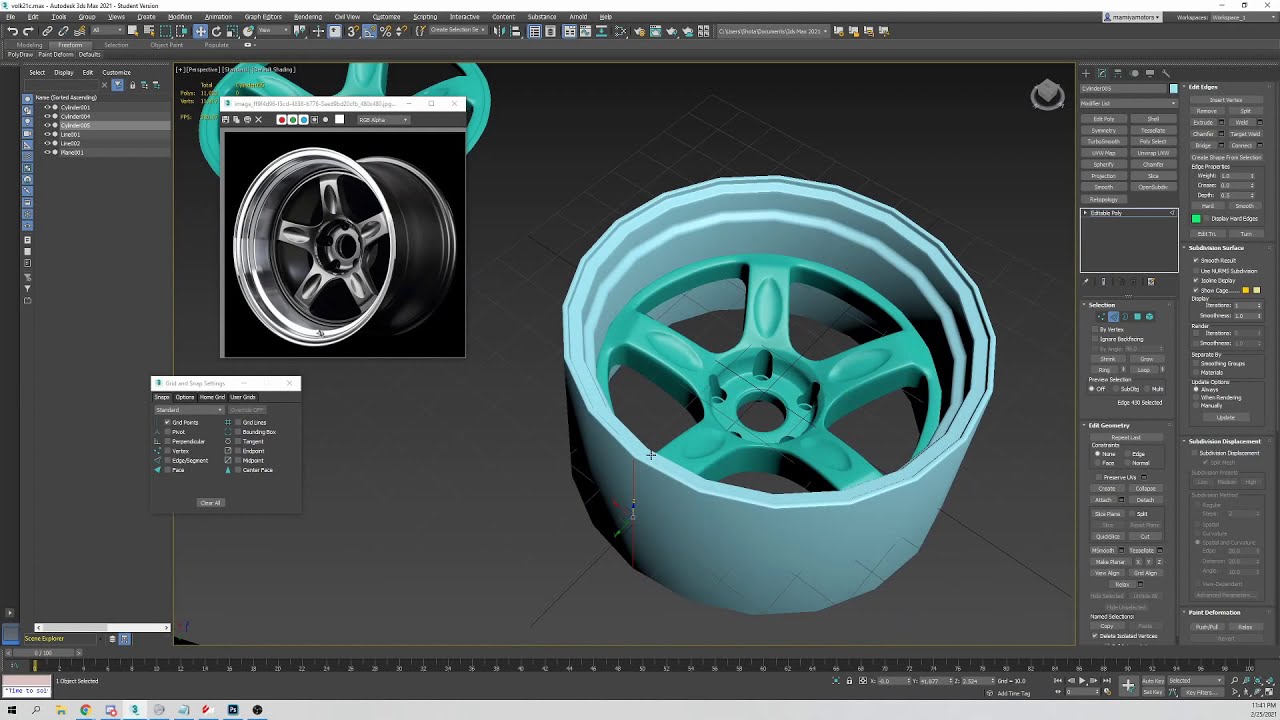1280x720 pixels.
Task: Open the Home Grid tab
Action: 212,397
